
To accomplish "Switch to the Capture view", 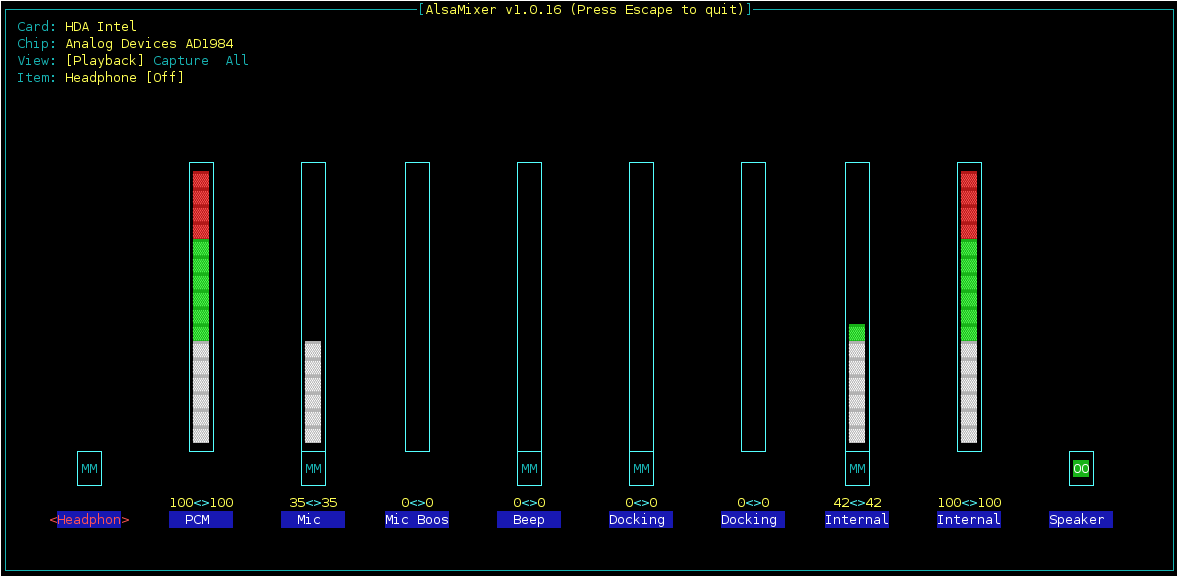I will point(181,61).
